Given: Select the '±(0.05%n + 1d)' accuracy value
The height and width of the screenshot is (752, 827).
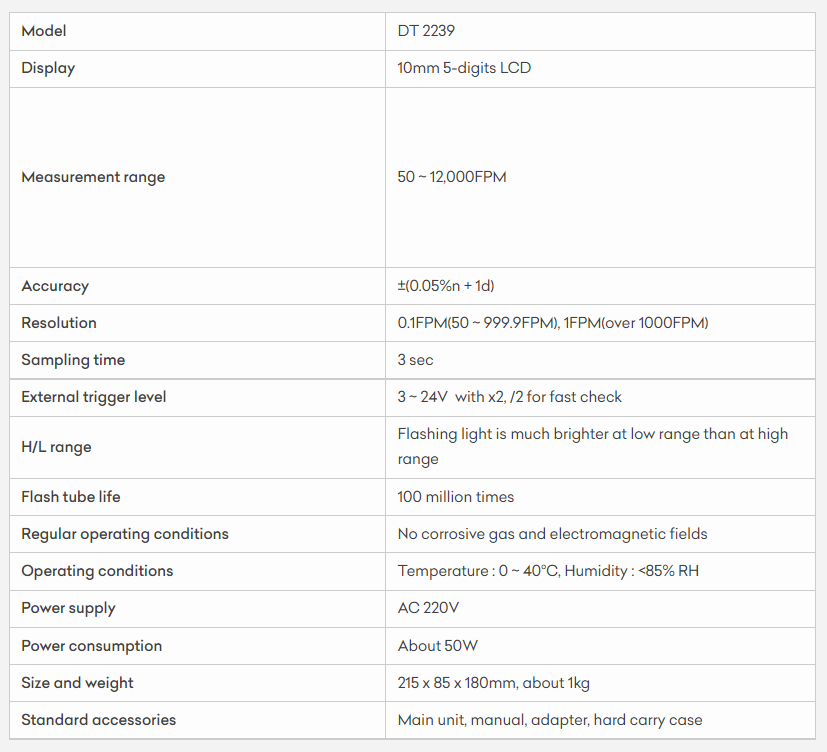Looking at the screenshot, I should (446, 286).
